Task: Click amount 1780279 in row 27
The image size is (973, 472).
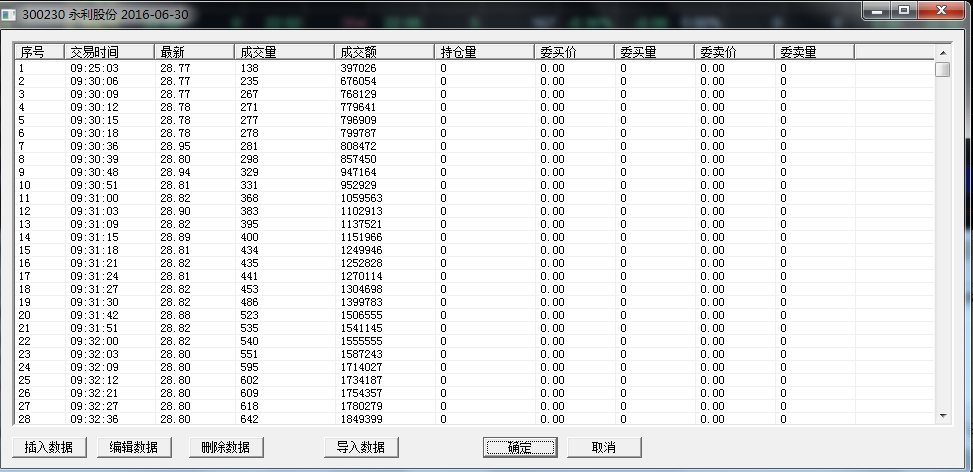Action: pos(361,407)
